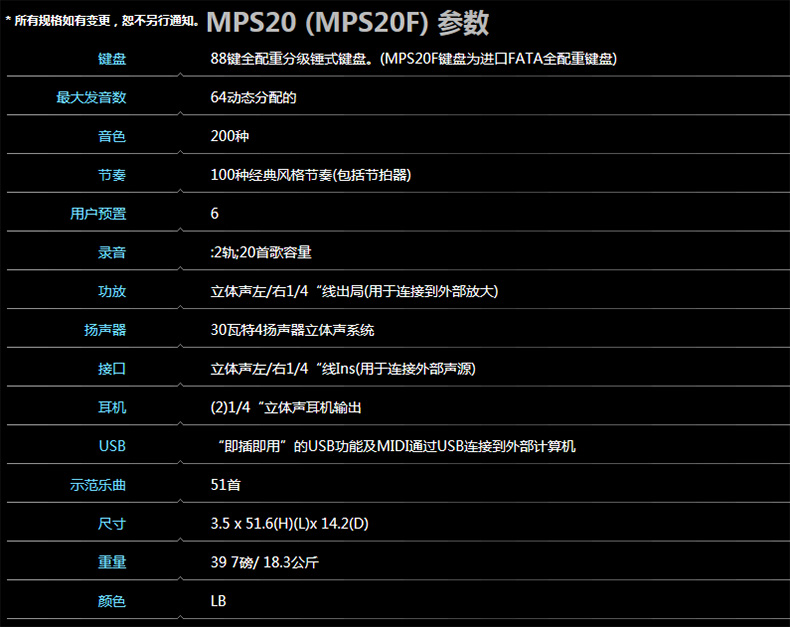
Task: Click the value "(2)1/4“立体声耳机输出"
Action: (286, 407)
